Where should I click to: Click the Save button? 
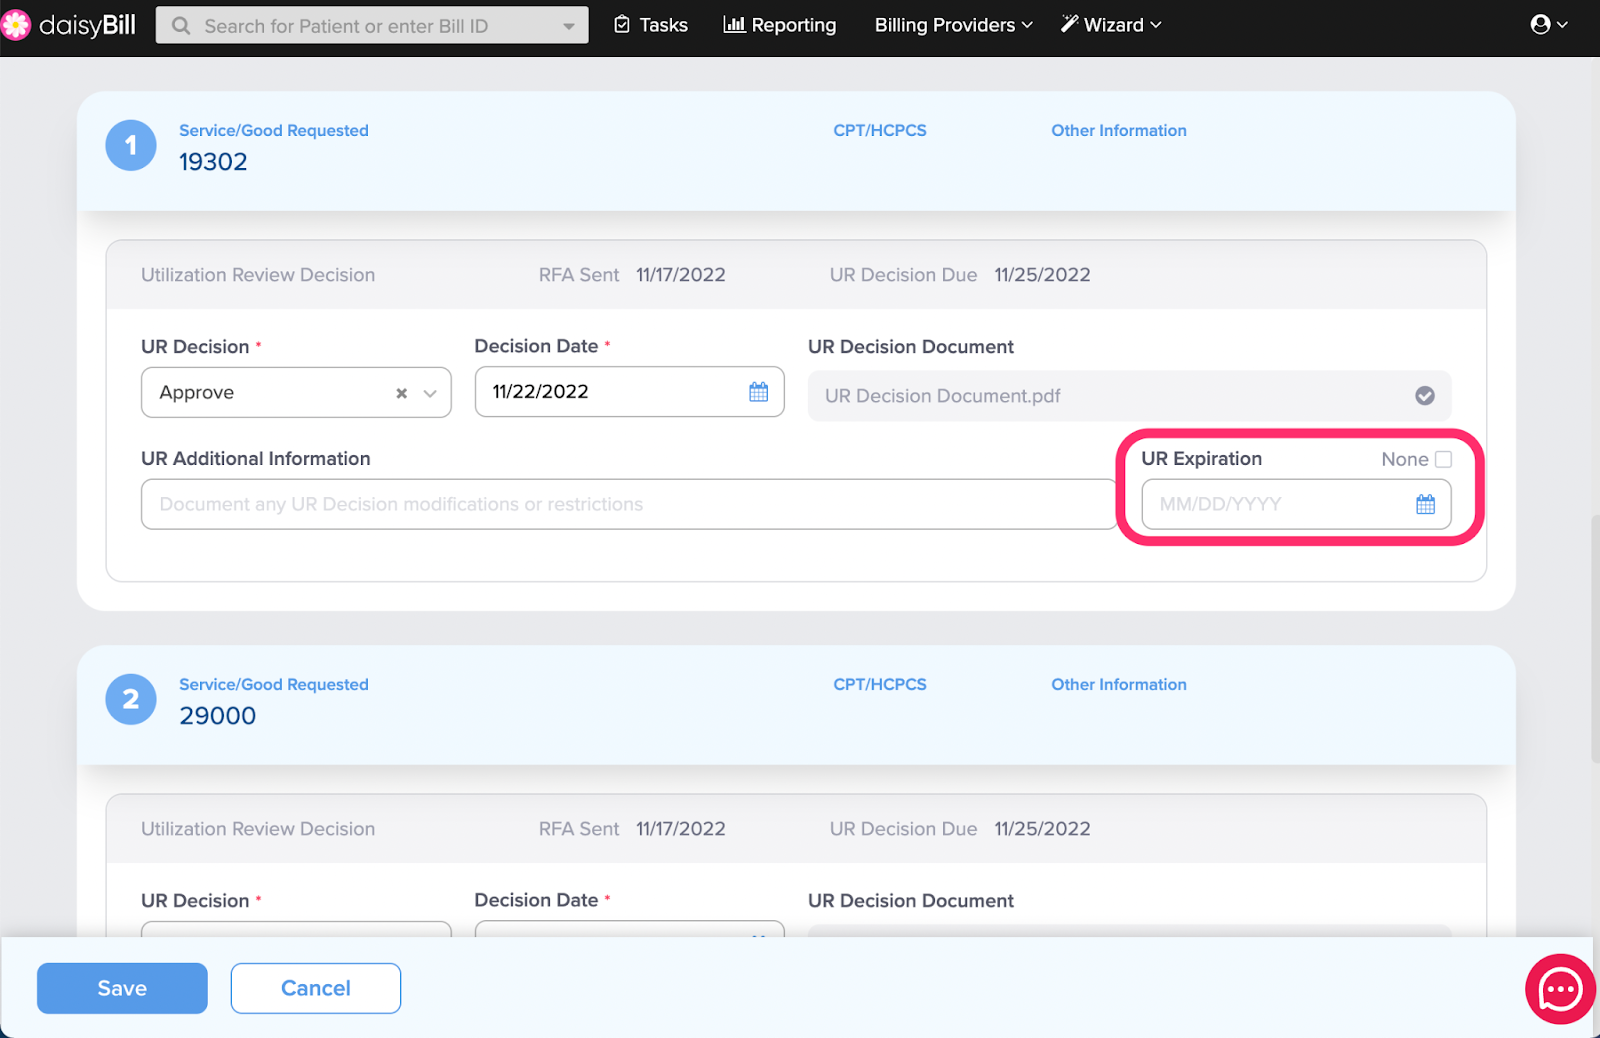[x=122, y=988]
